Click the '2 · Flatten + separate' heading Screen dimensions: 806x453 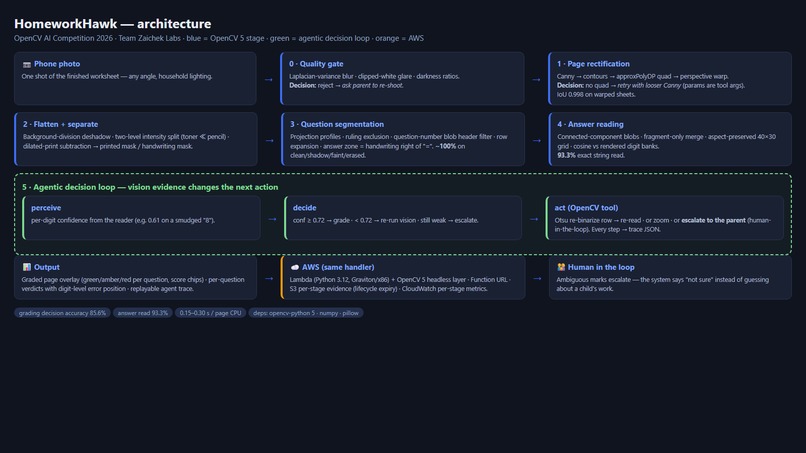click(x=60, y=124)
